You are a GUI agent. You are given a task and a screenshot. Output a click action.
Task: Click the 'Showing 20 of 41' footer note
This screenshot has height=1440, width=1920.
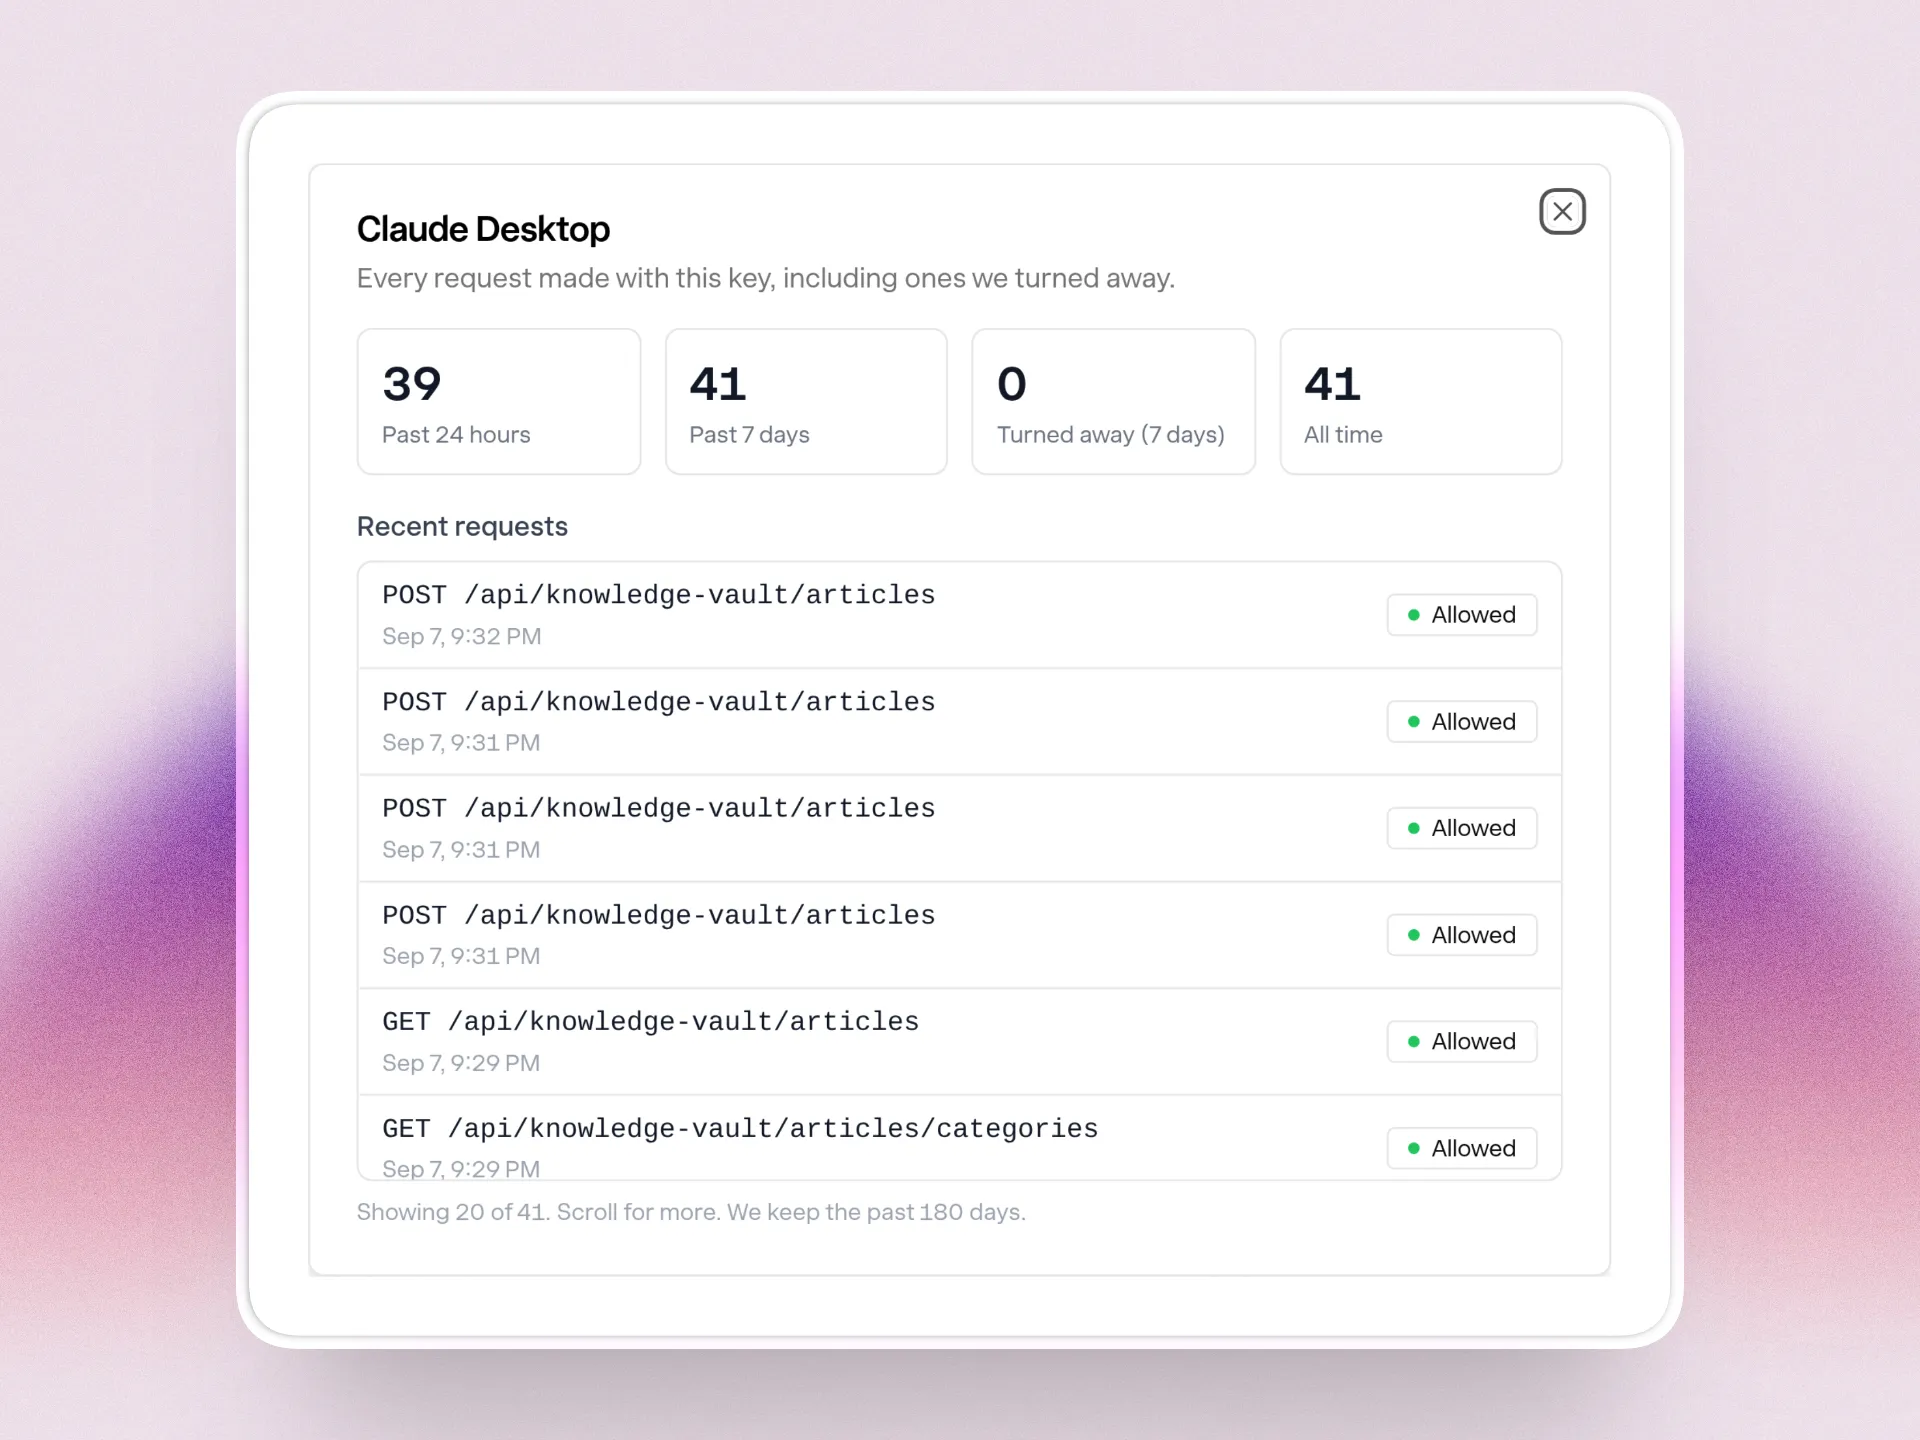tap(691, 1212)
